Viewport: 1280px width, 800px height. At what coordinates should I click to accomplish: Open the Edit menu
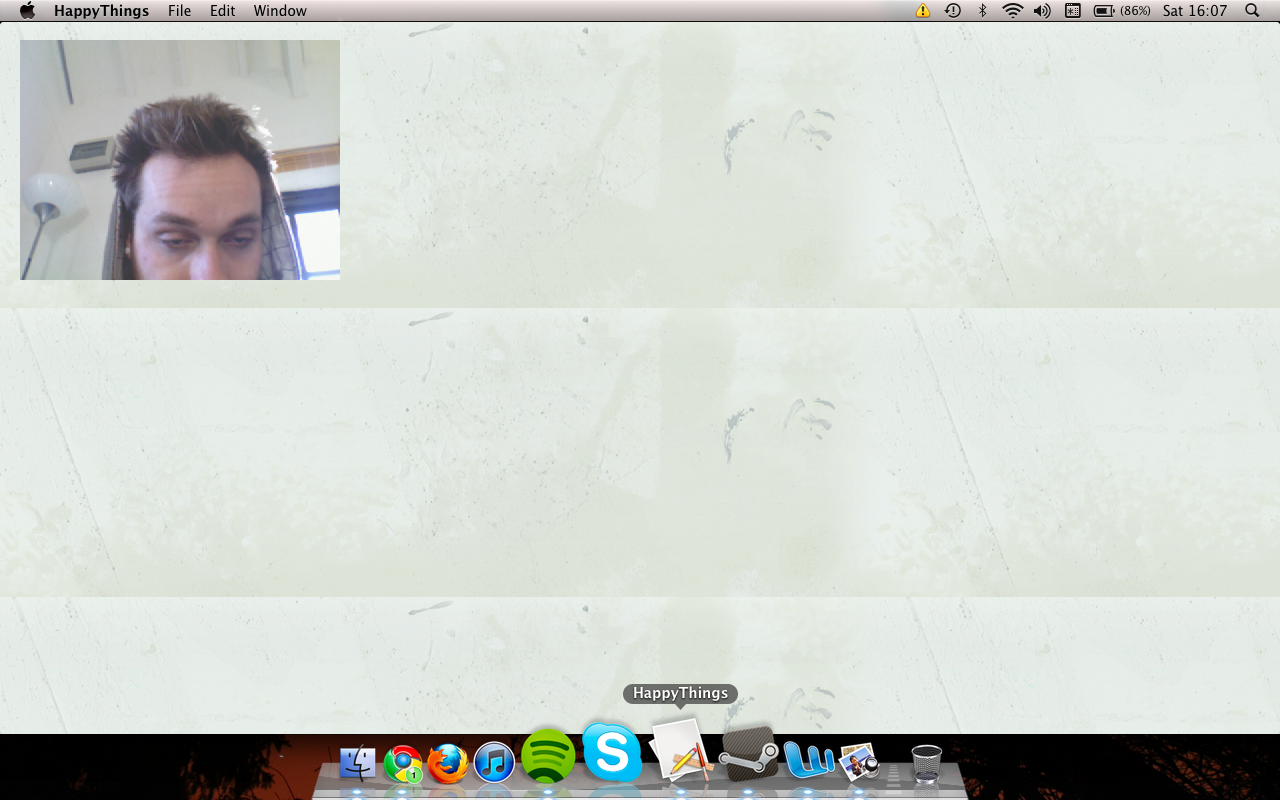222,11
